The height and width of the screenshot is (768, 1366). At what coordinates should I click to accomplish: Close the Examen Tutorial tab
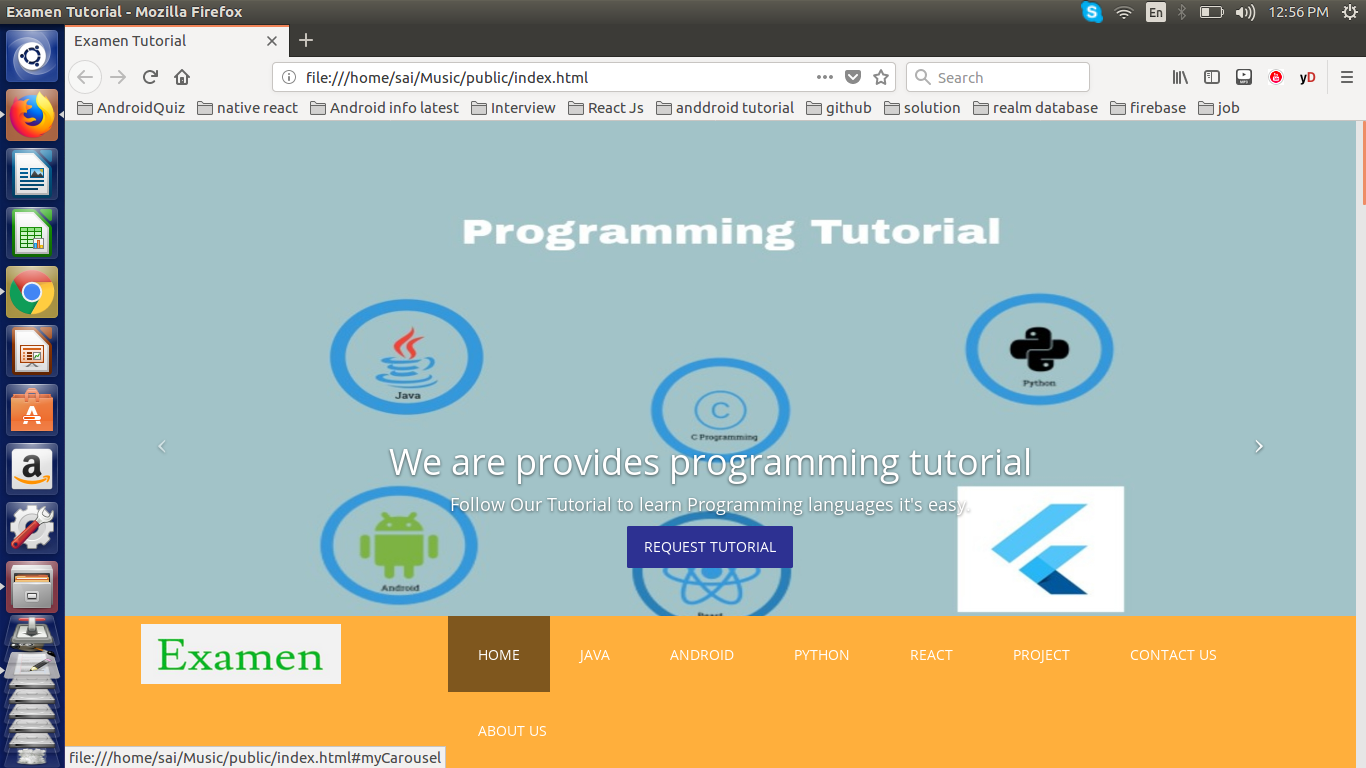click(x=272, y=41)
